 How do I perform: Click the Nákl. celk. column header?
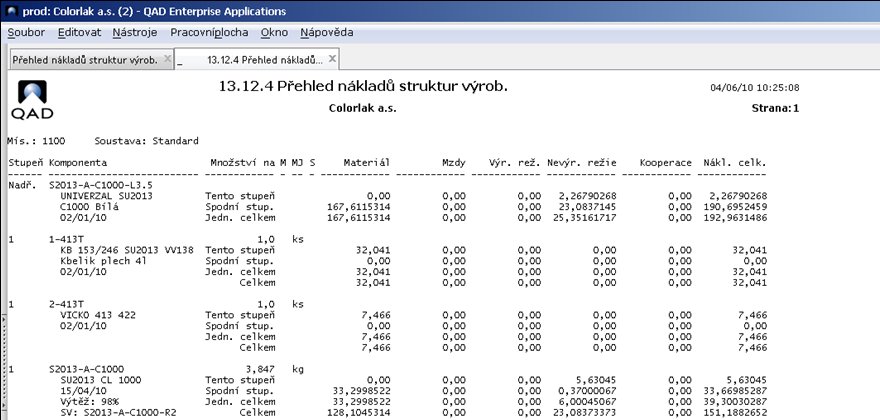[x=735, y=163]
